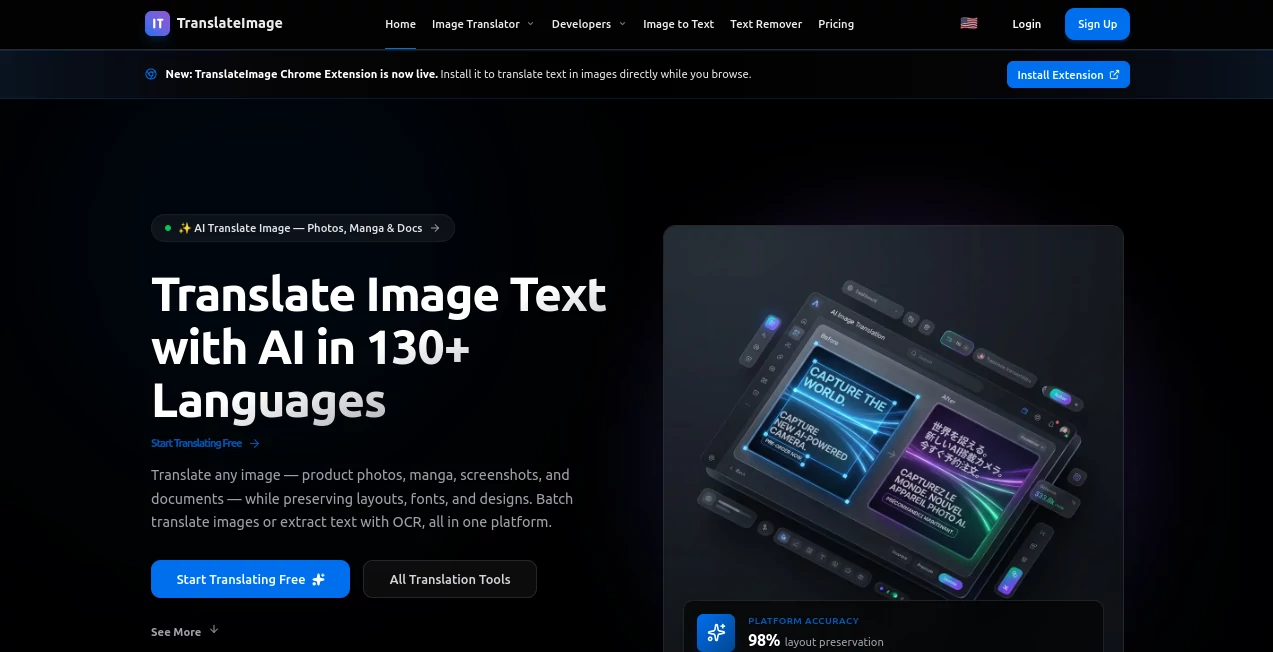Screen dimensions: 1273x652
Task: Click the TranslateImage brand name
Action: pos(229,23)
